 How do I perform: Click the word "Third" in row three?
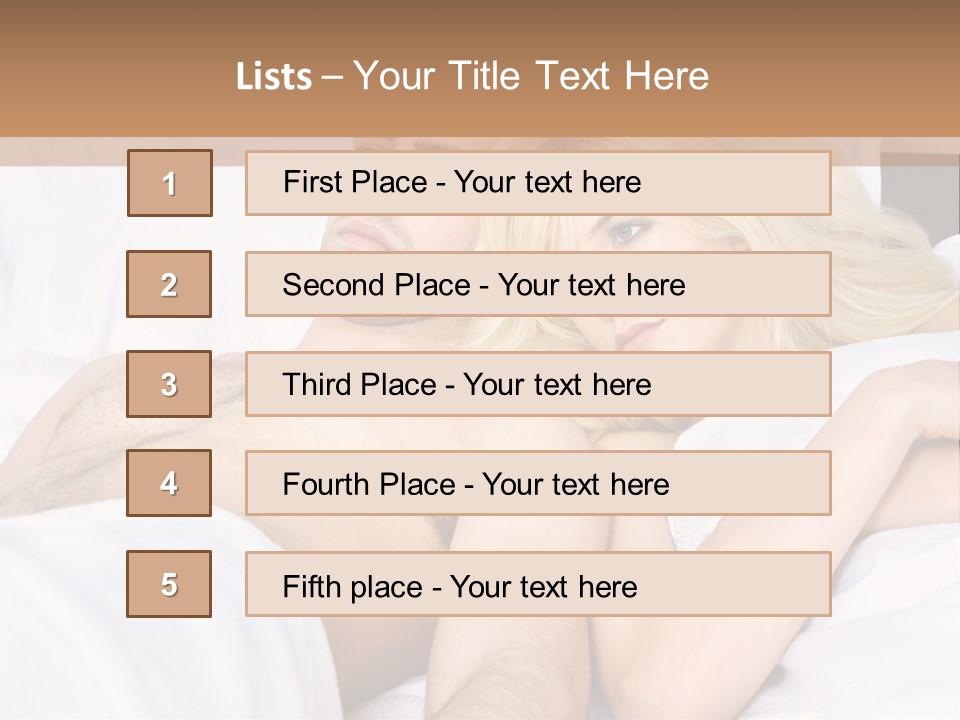316,385
